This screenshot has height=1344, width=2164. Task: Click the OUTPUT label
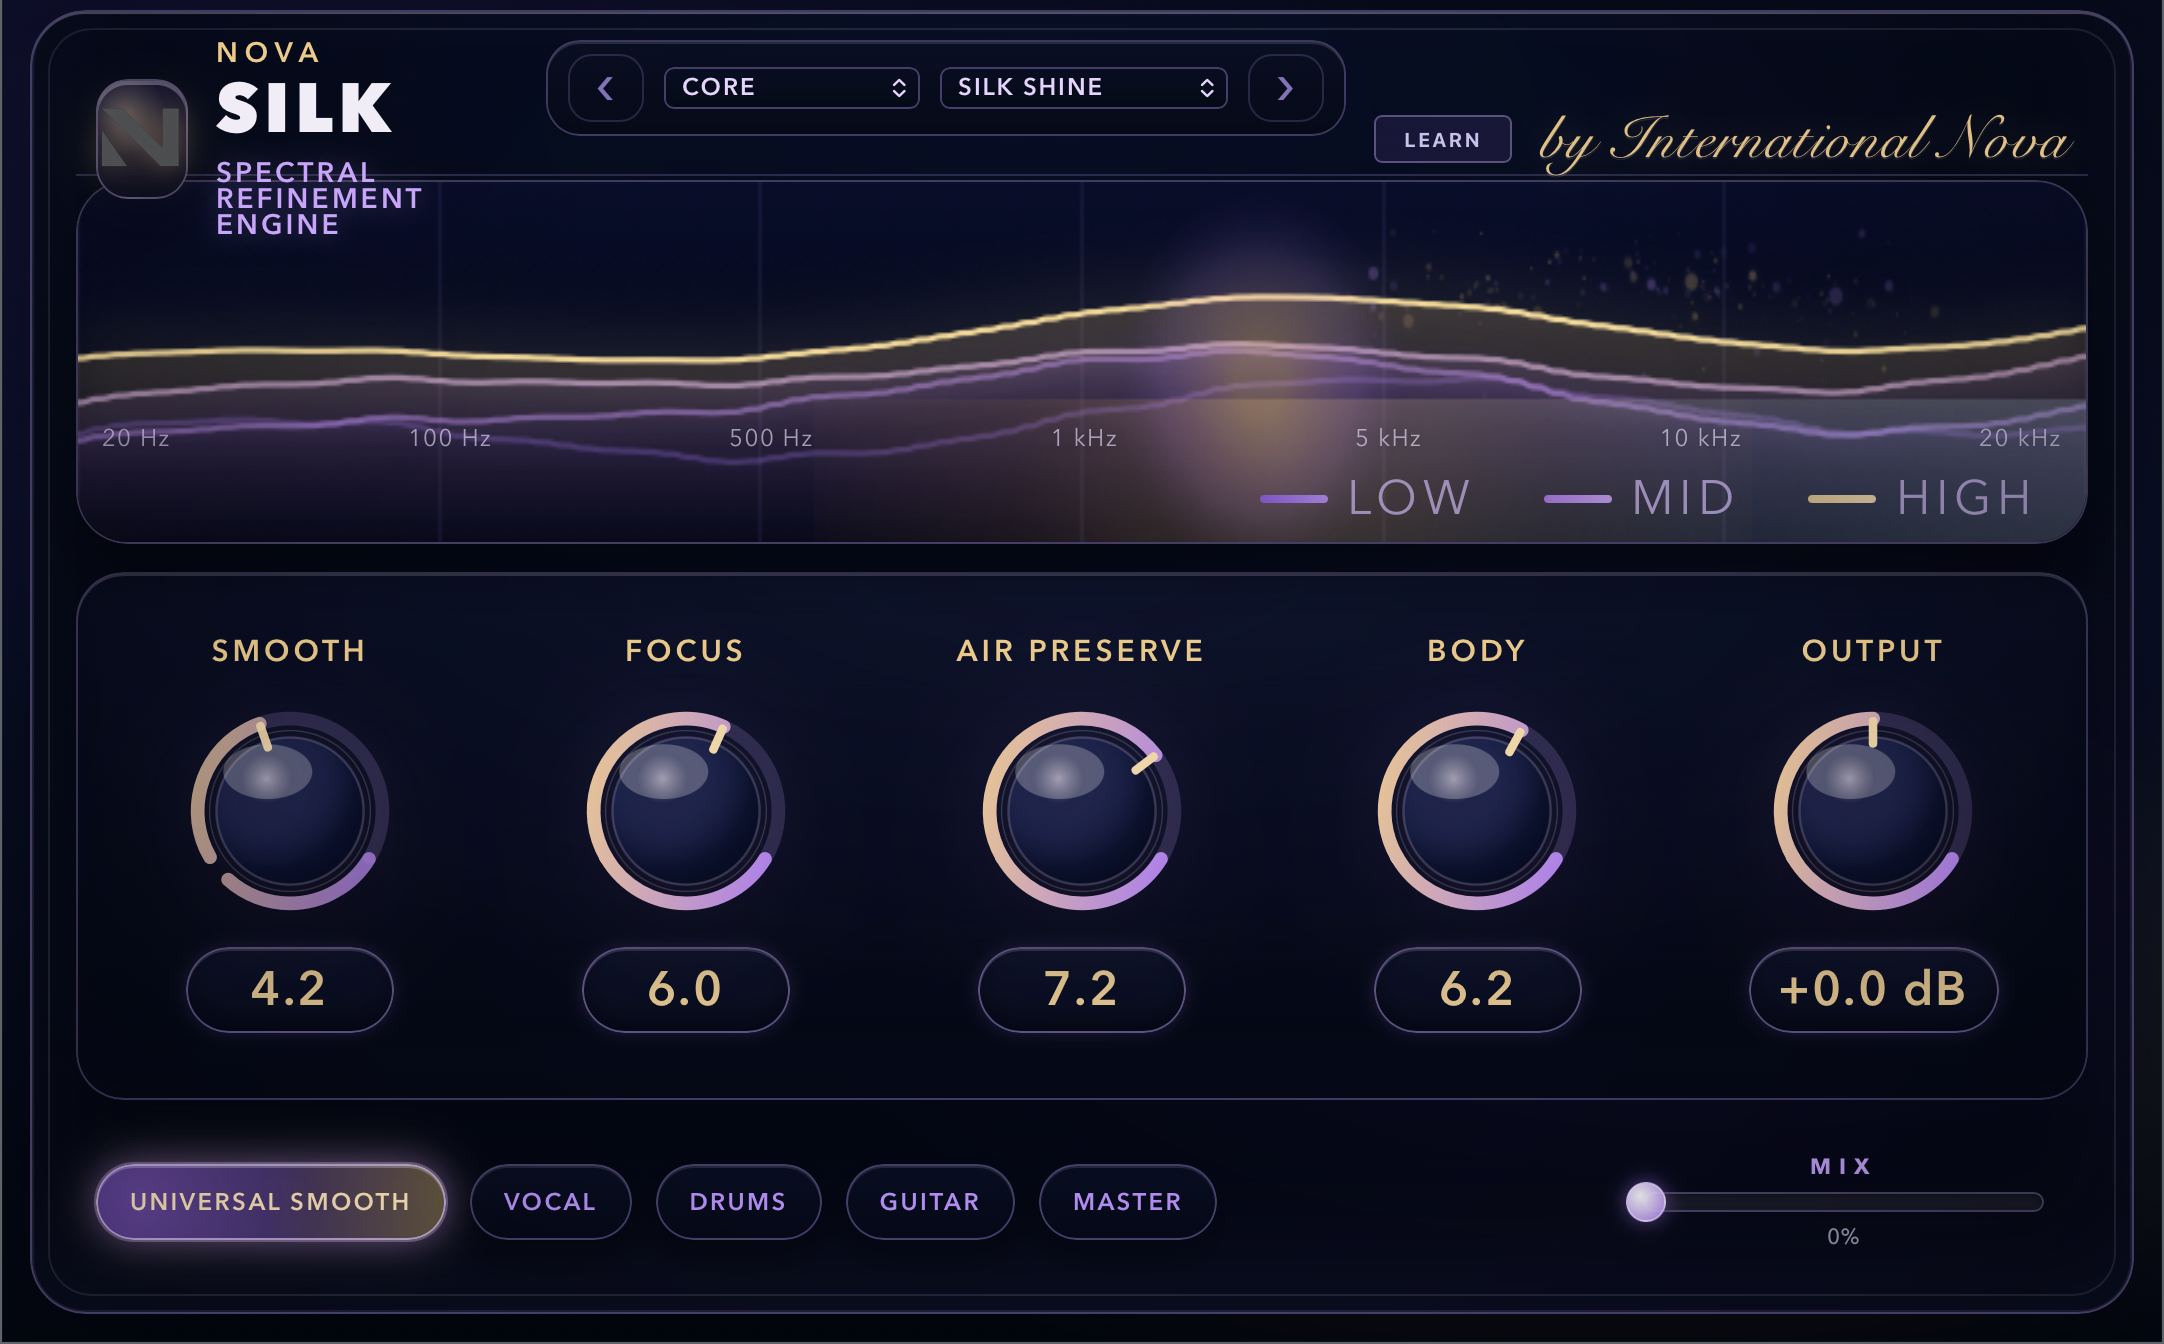pos(1873,651)
